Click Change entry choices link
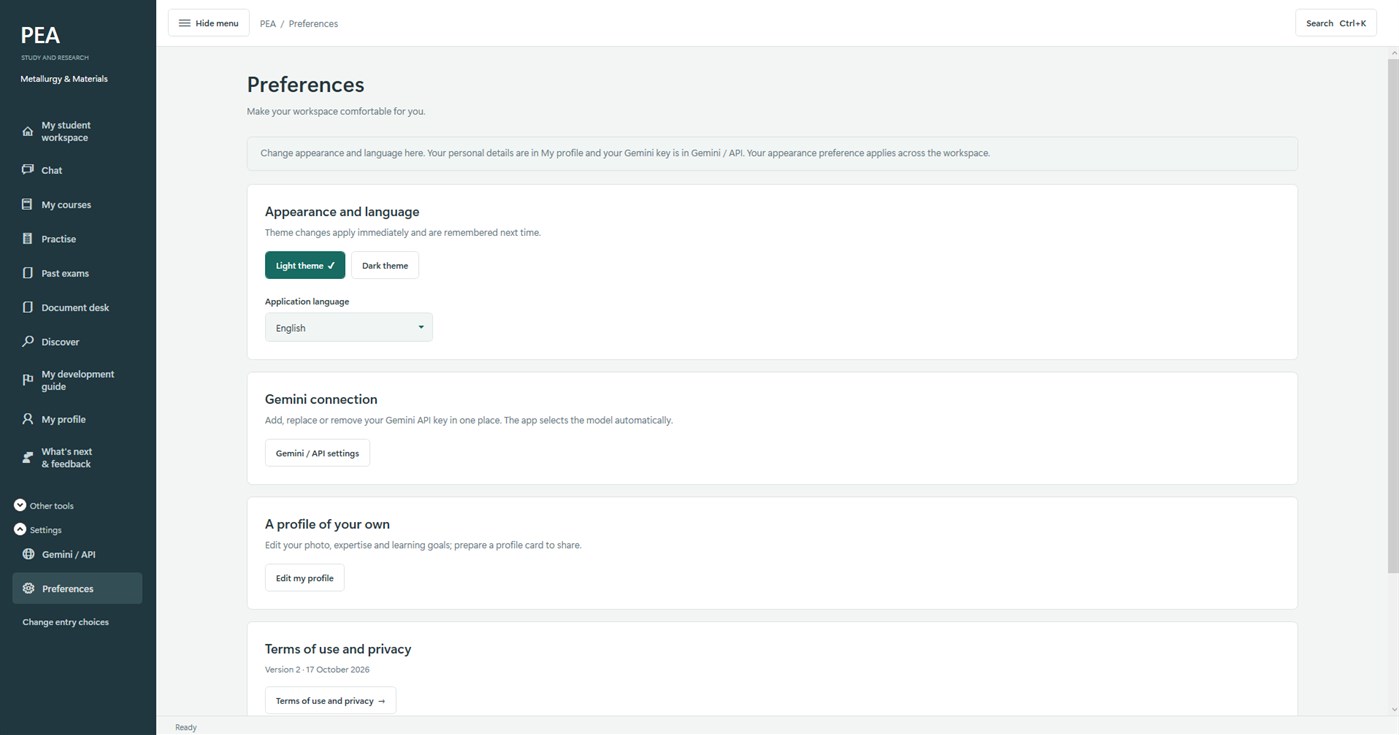Screen dimensions: 1399x735 tap(66, 622)
